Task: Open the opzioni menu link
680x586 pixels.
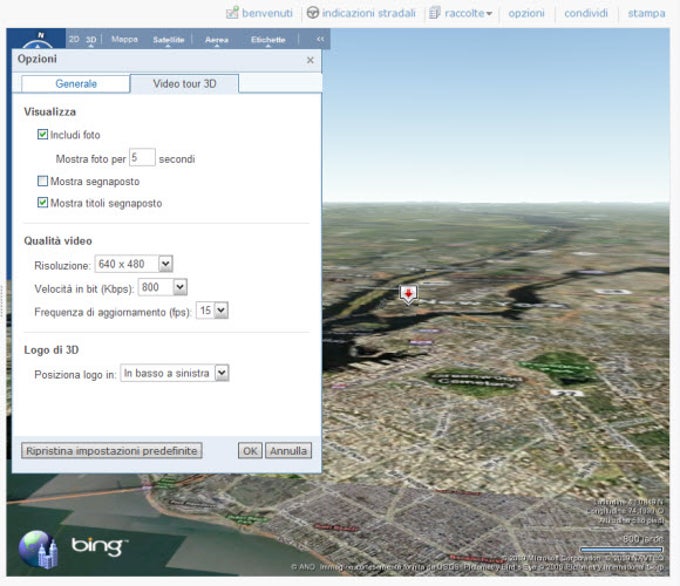Action: tap(526, 13)
